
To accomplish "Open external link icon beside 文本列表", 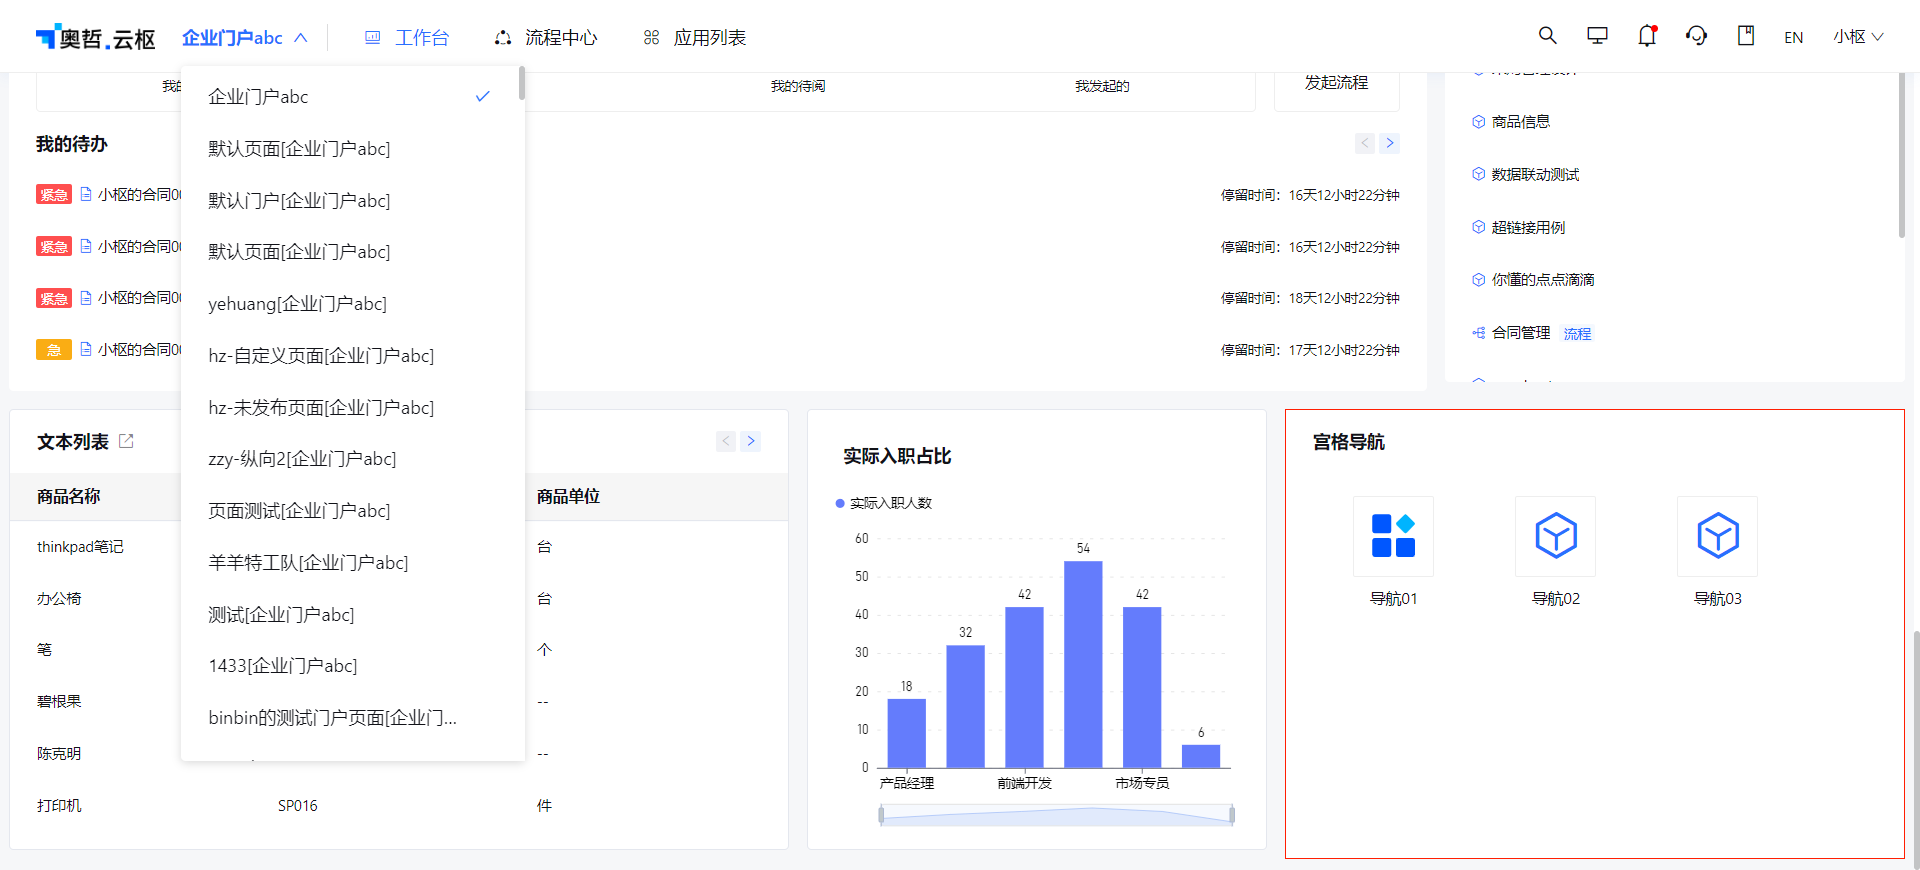I will click(x=126, y=441).
